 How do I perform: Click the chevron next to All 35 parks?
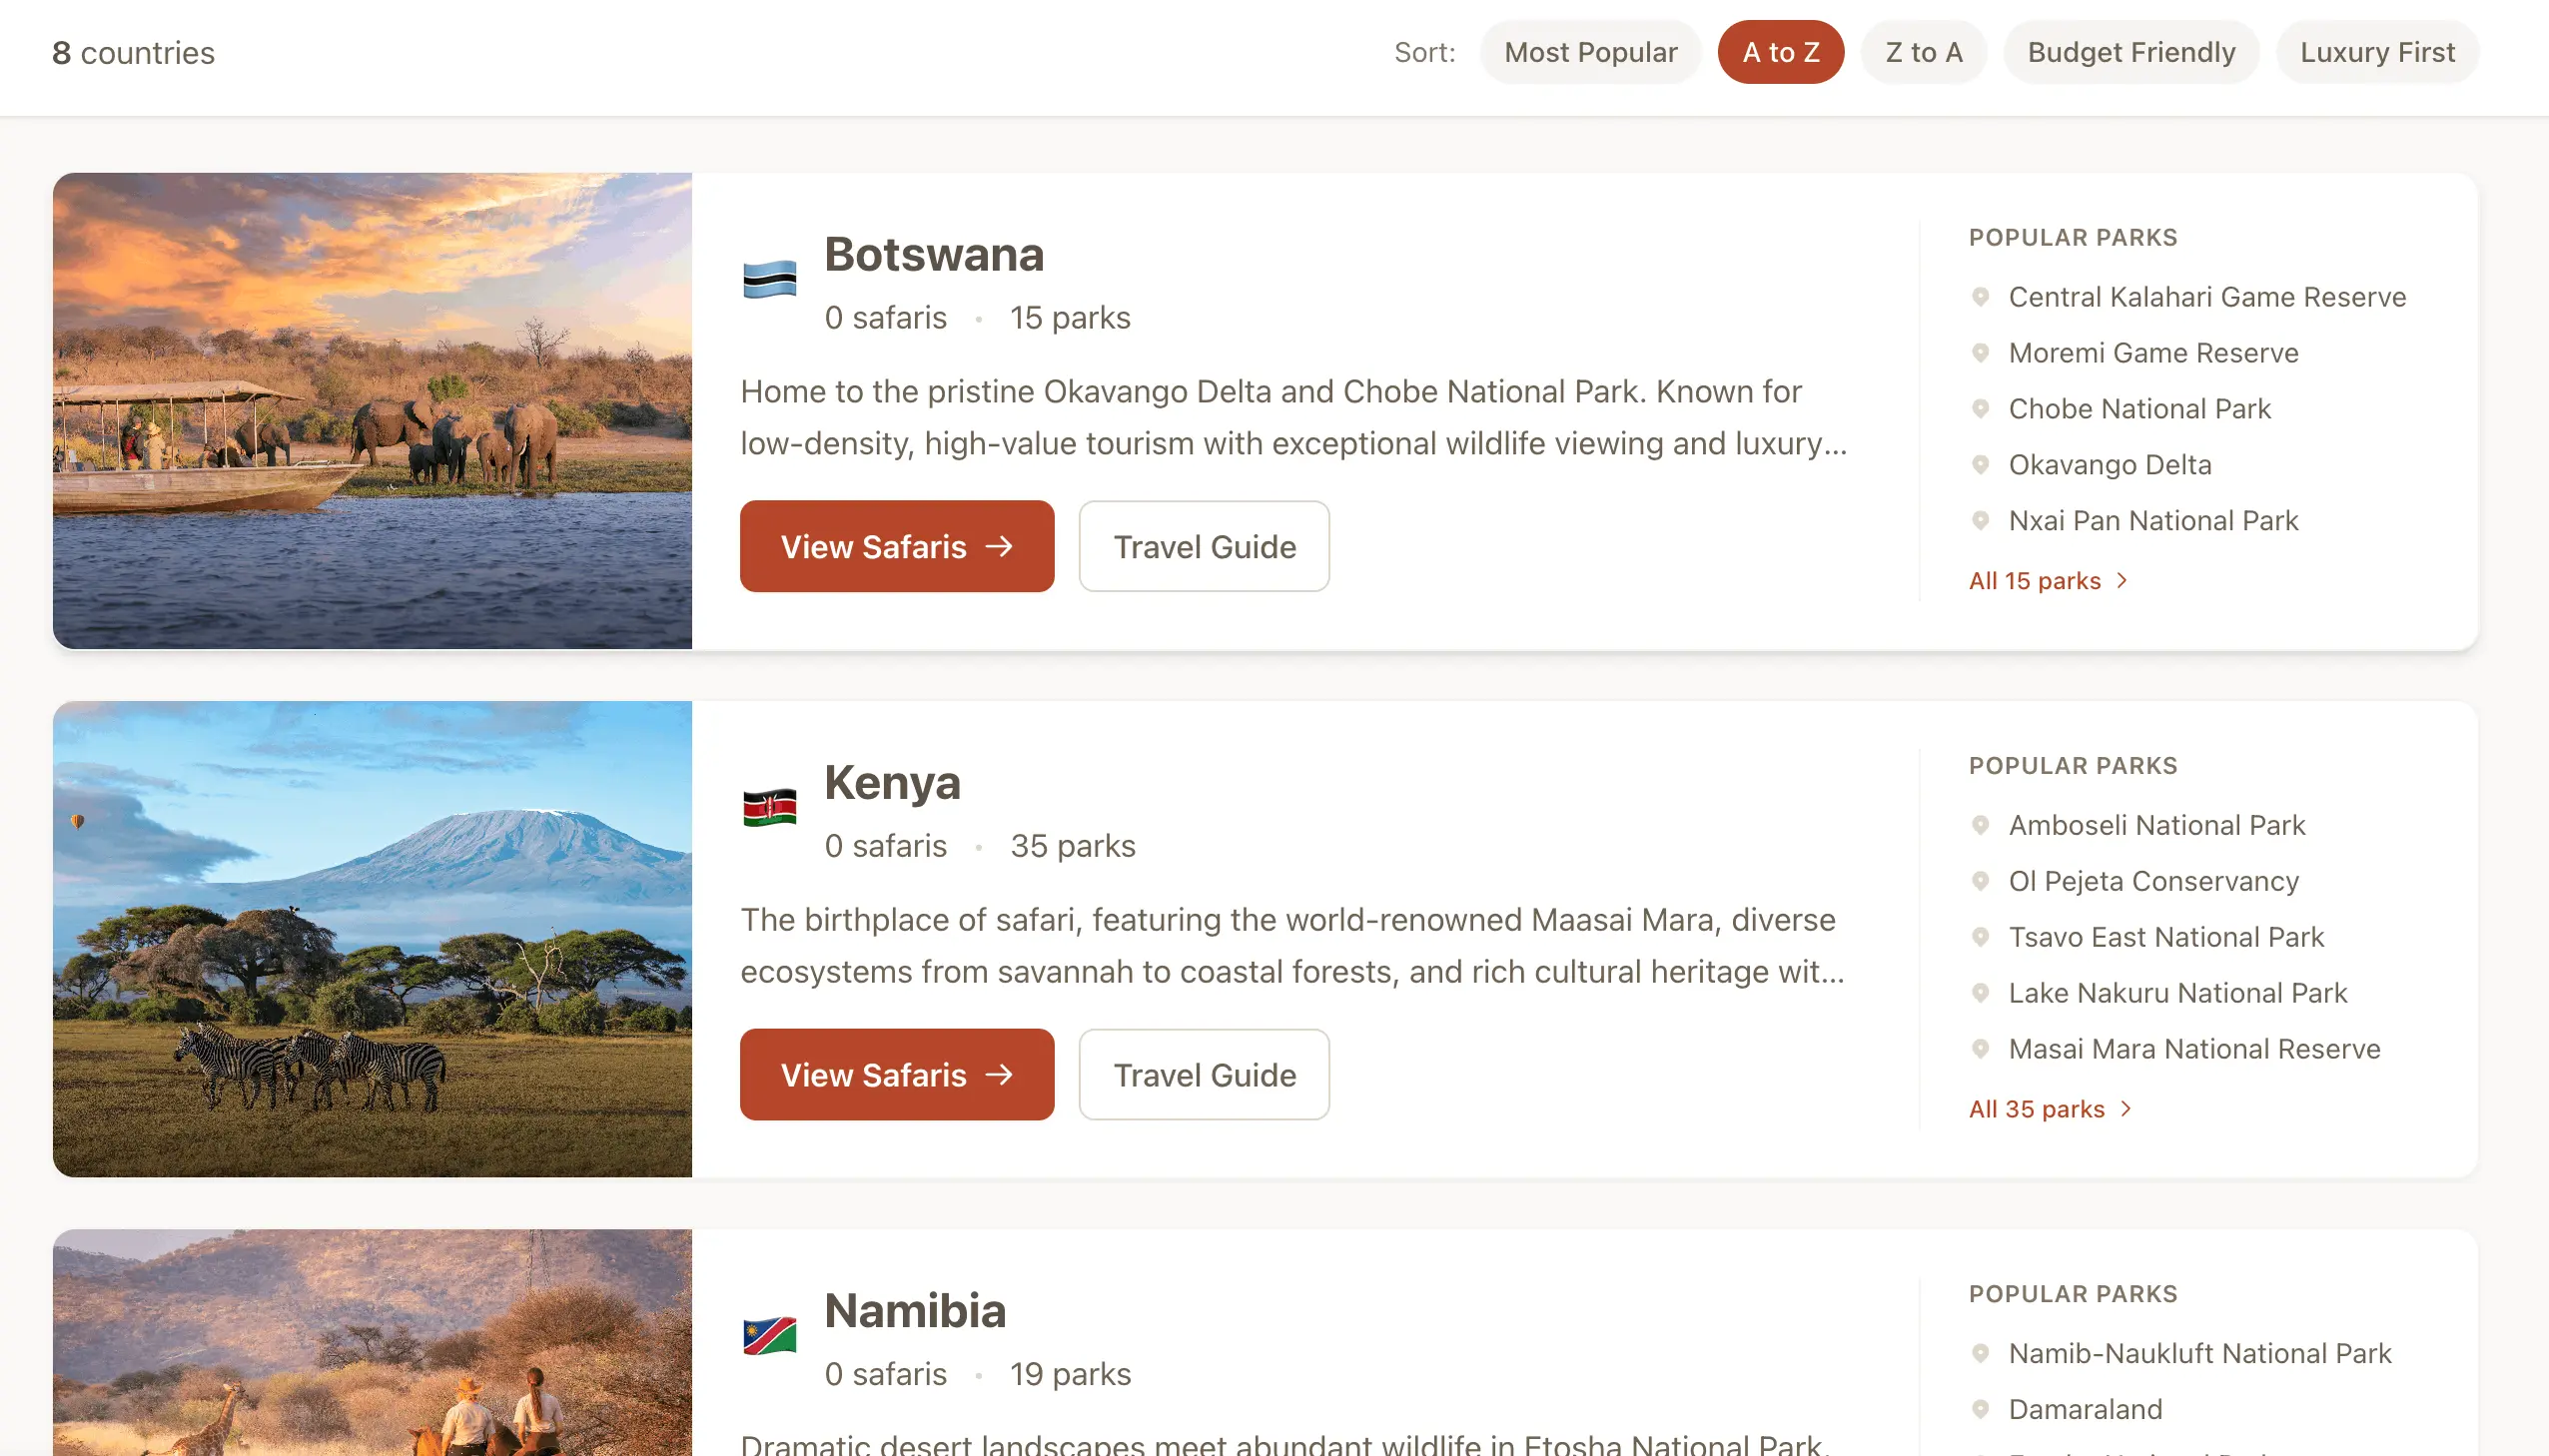pos(2125,1108)
